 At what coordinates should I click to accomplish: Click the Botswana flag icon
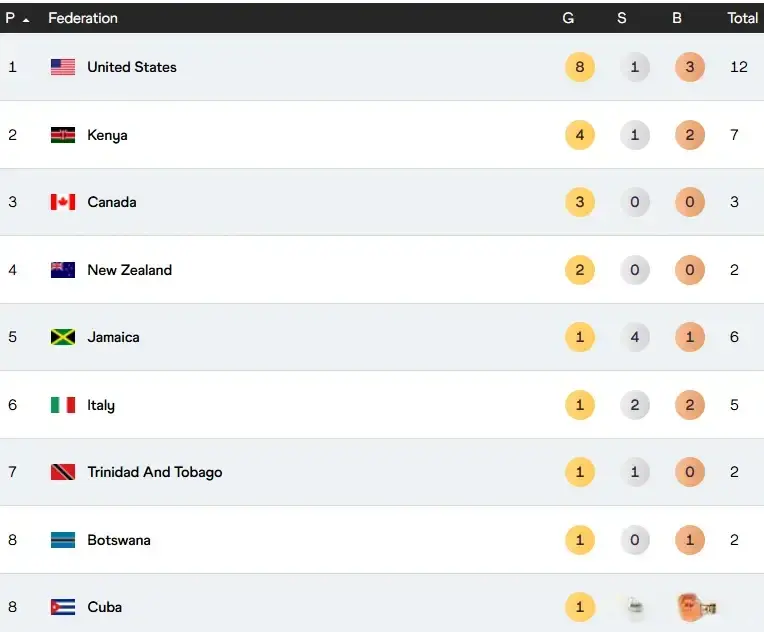pyautogui.click(x=63, y=540)
